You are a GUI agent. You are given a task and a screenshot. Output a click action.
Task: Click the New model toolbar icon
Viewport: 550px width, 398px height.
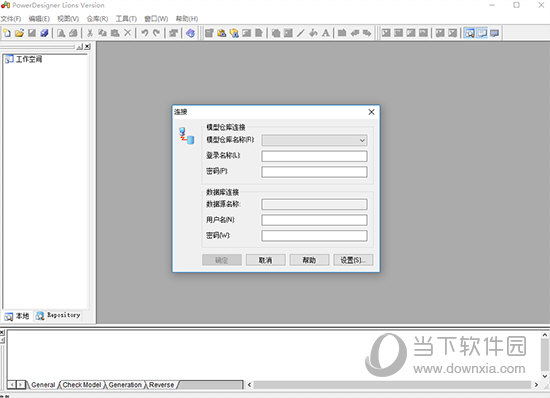click(x=7, y=33)
